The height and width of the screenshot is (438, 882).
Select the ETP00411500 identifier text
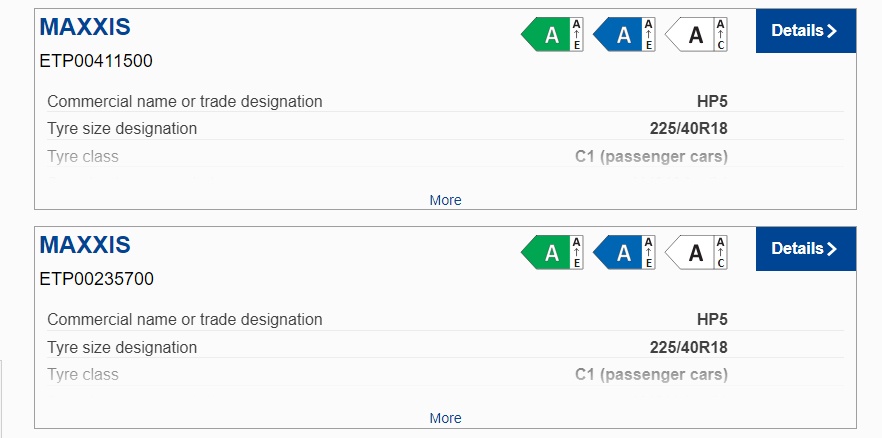coord(96,61)
